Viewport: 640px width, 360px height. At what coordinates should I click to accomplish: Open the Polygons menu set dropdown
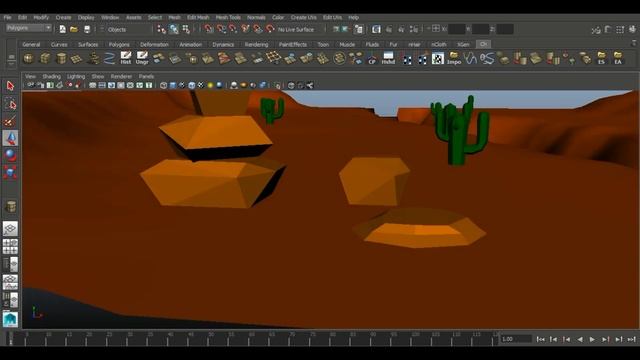click(29, 28)
